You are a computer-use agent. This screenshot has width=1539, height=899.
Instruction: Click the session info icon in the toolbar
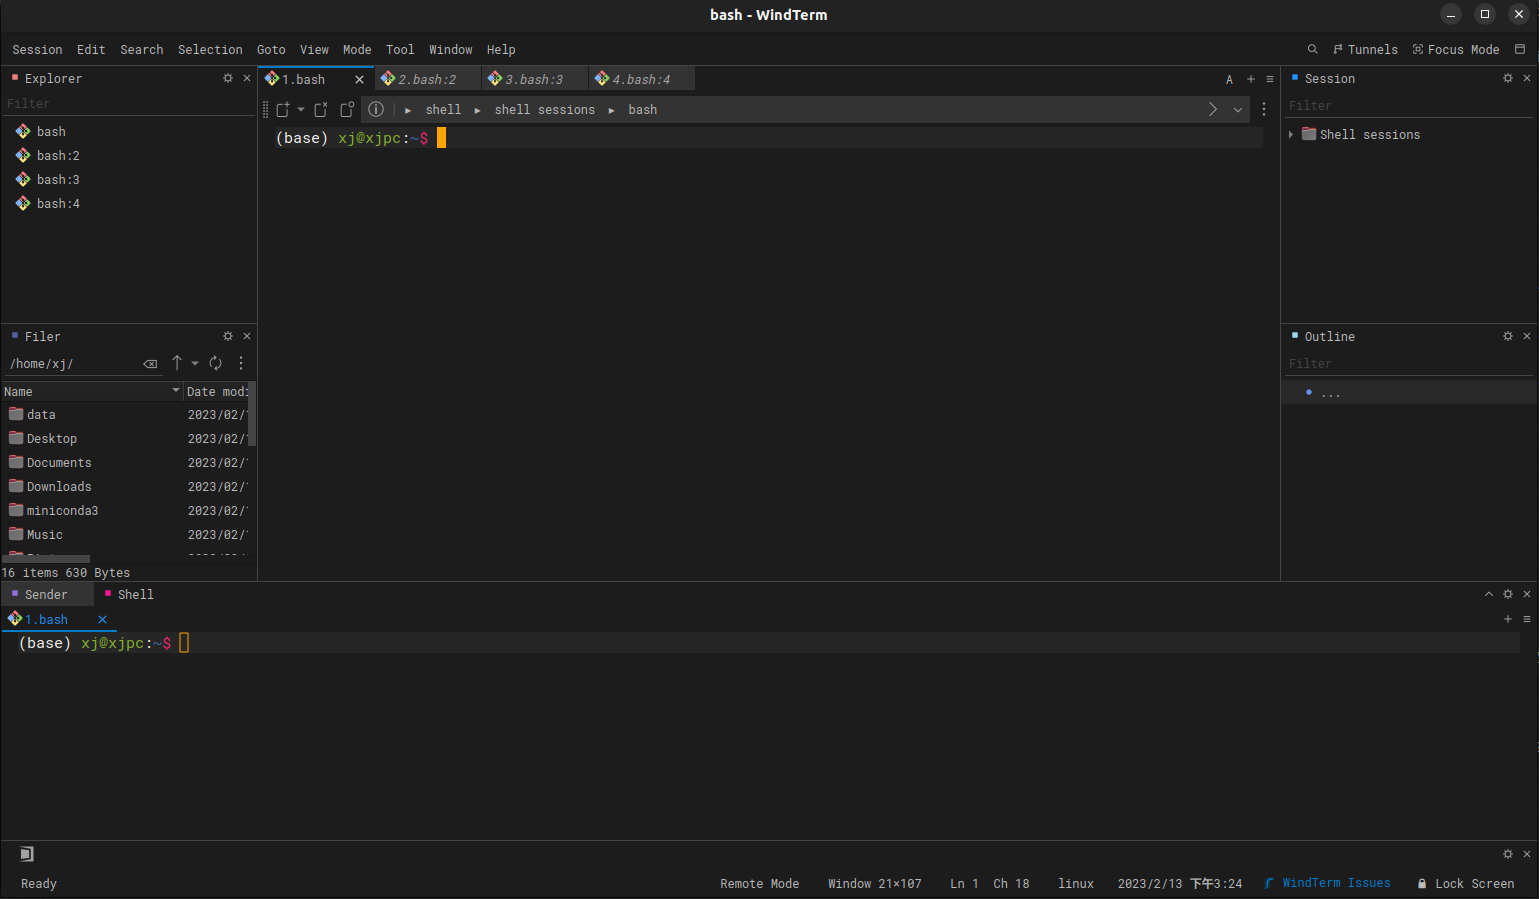point(376,109)
